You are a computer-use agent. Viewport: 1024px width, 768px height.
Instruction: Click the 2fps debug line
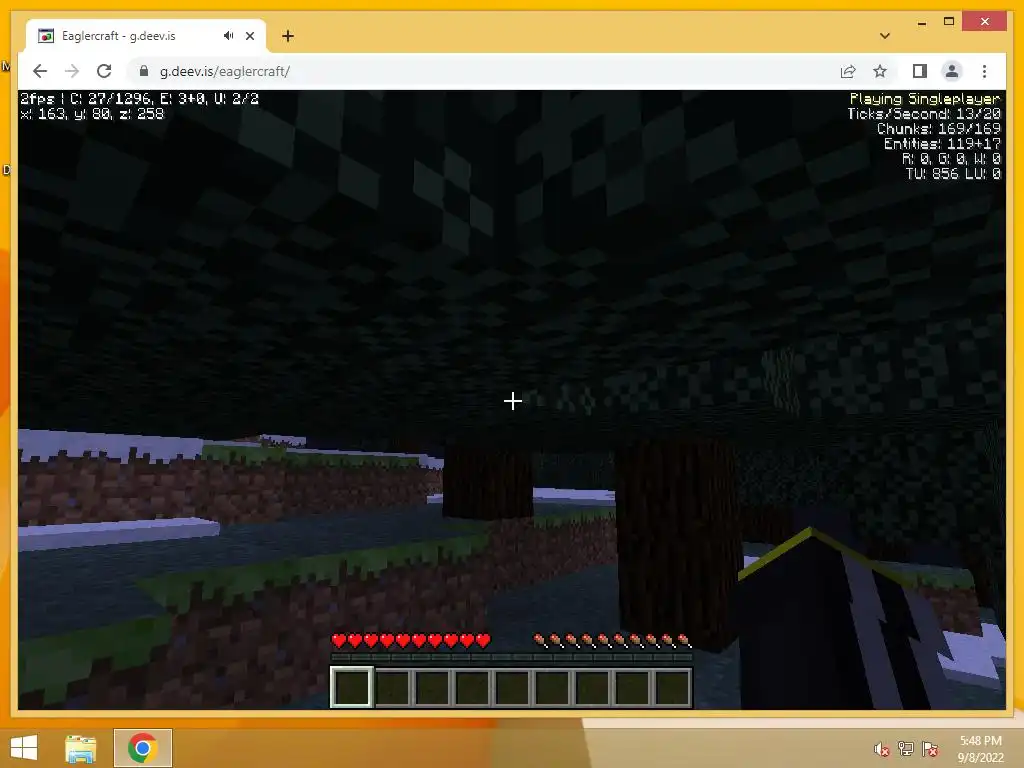coord(139,99)
